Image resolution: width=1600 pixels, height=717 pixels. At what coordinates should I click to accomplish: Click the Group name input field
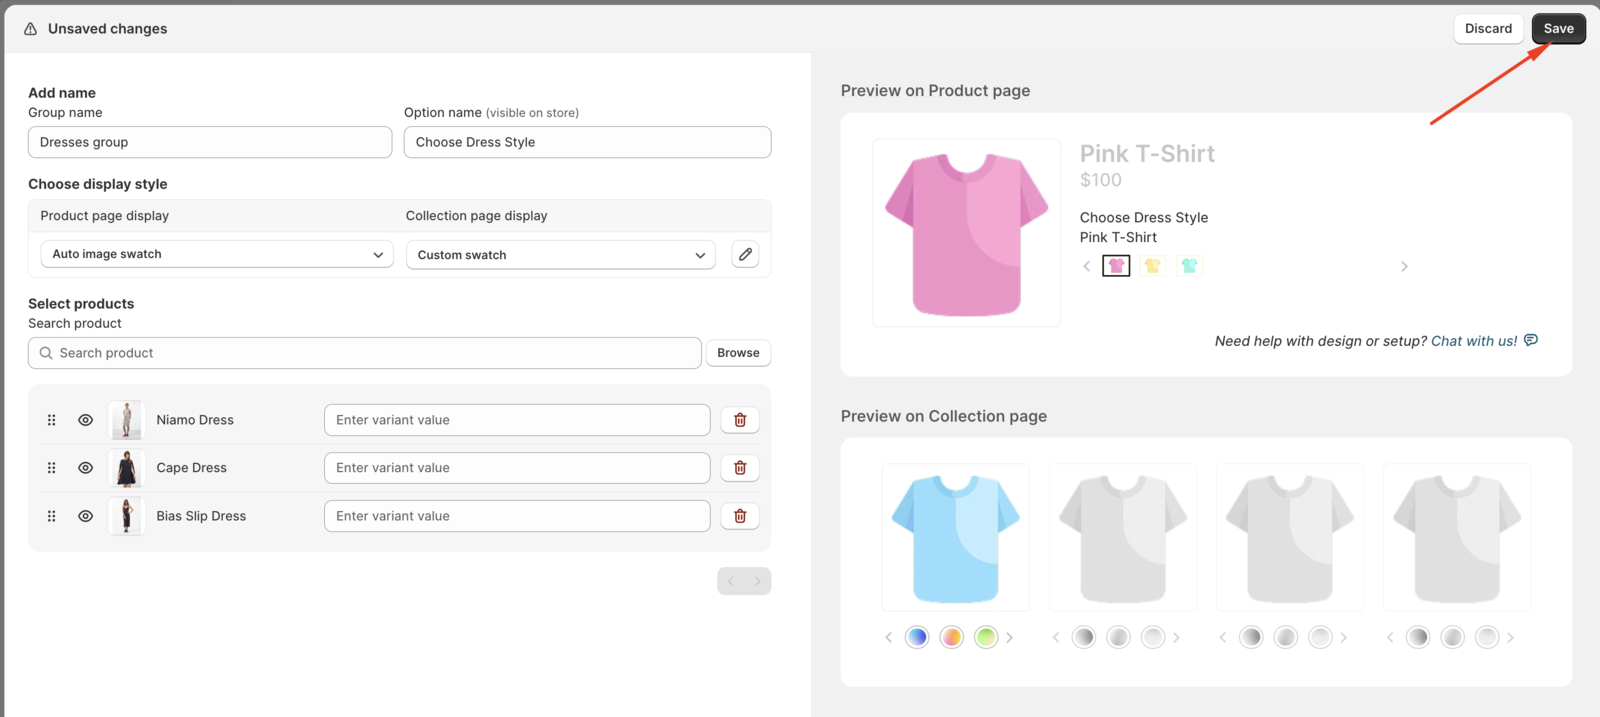[x=210, y=142]
